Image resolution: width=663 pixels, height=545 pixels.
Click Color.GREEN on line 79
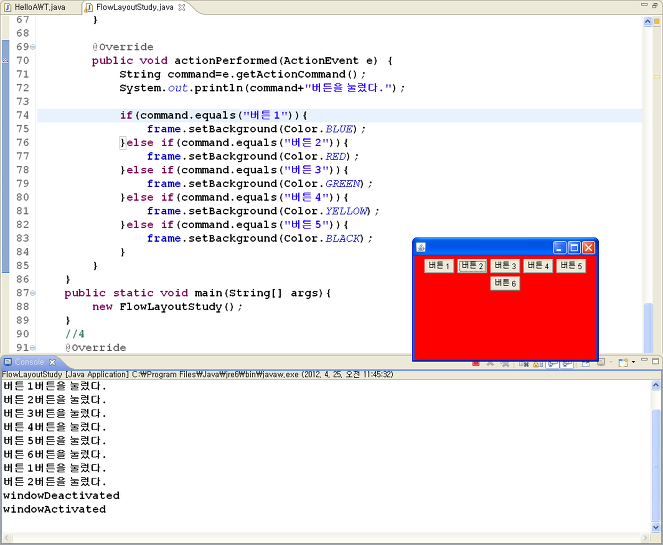pyautogui.click(x=323, y=184)
